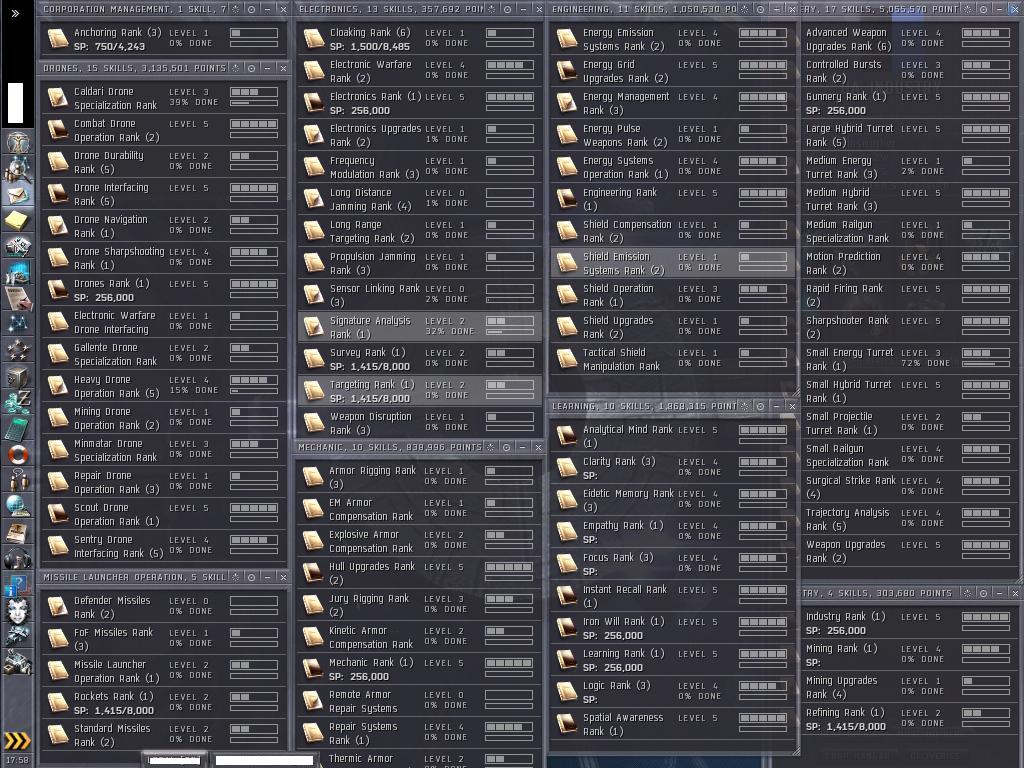The width and height of the screenshot is (1024, 768).
Task: Open the character face portrait icon
Action: 17,610
